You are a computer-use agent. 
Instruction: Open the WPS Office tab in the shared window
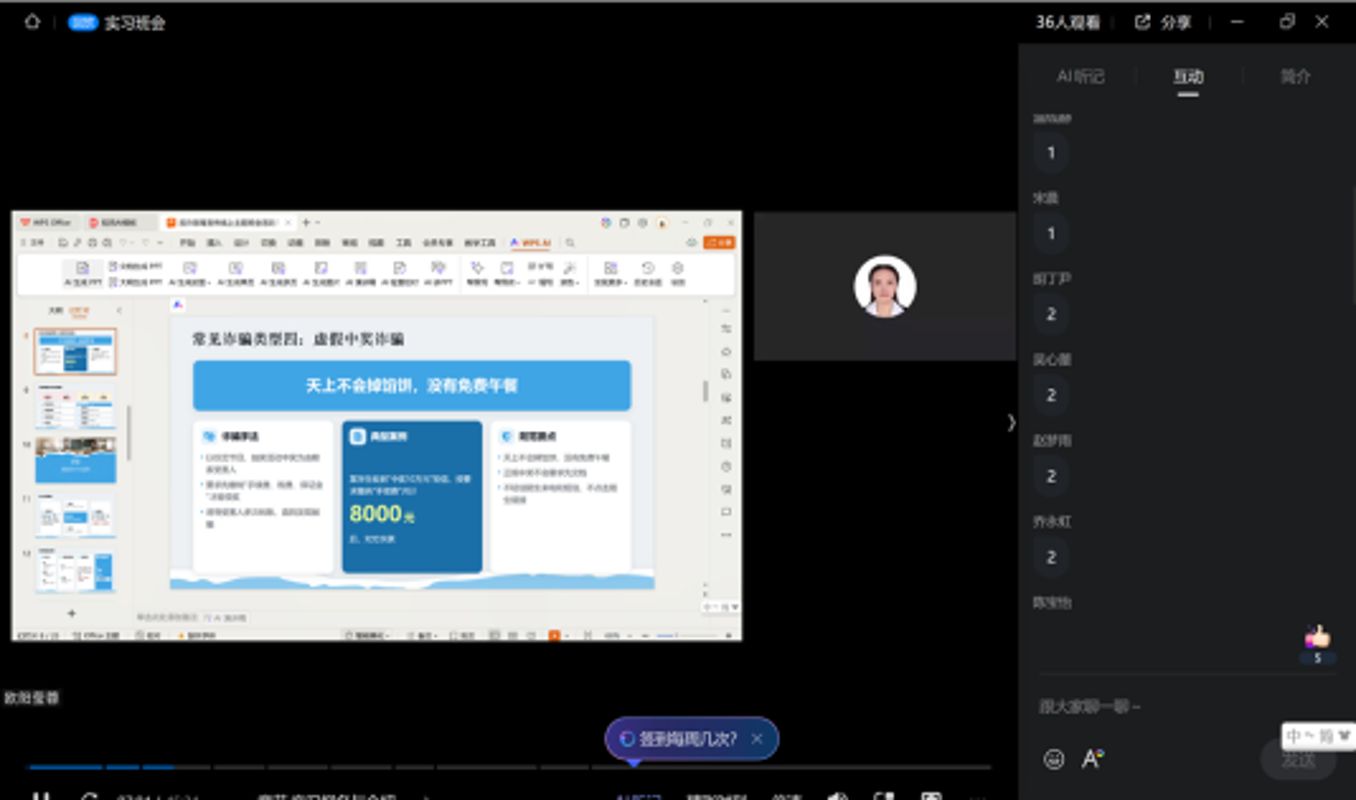[x=45, y=222]
